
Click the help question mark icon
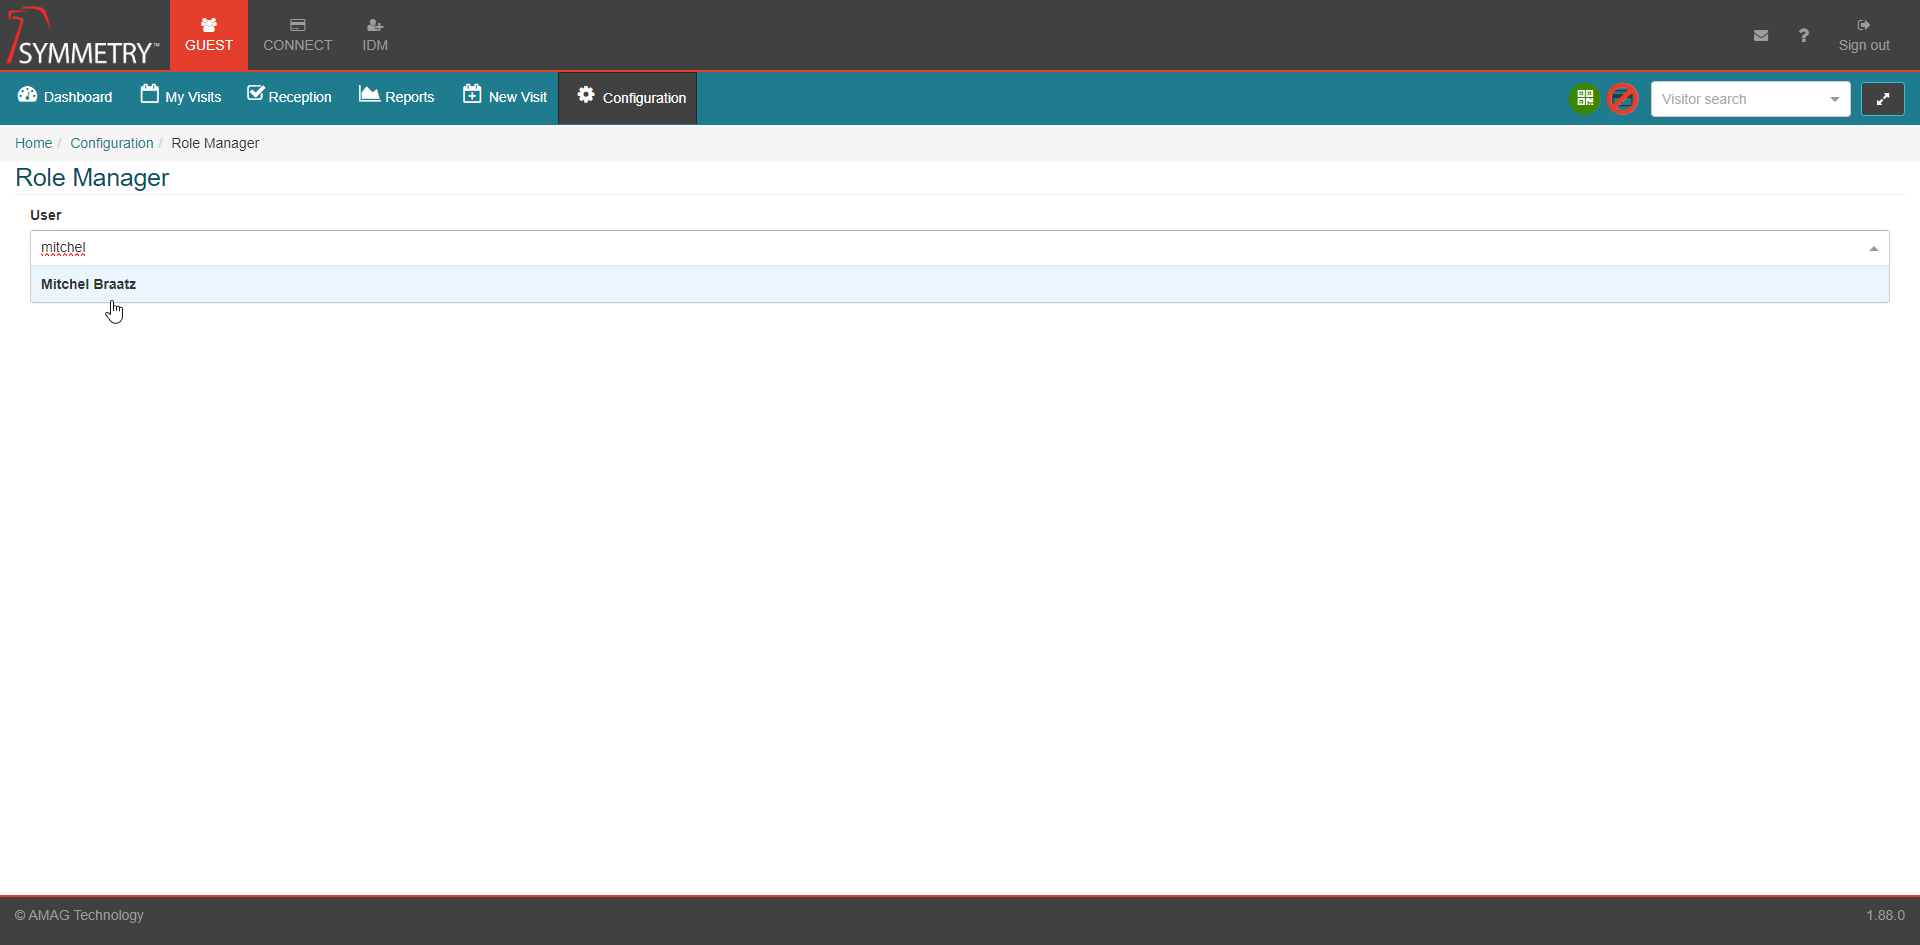point(1803,36)
